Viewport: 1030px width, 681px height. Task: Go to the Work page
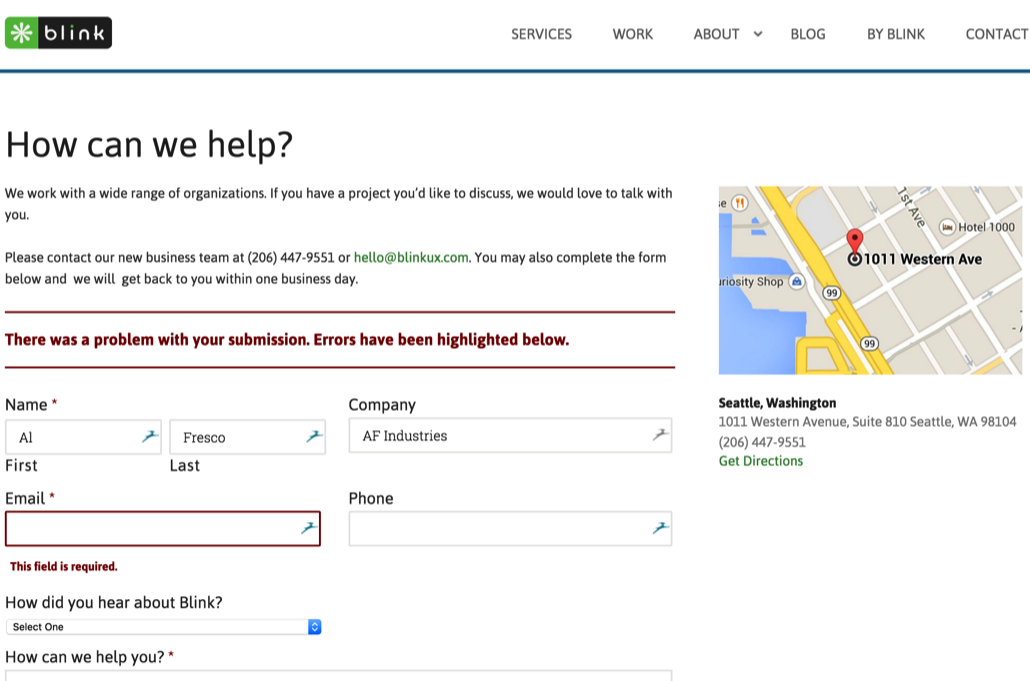633,34
